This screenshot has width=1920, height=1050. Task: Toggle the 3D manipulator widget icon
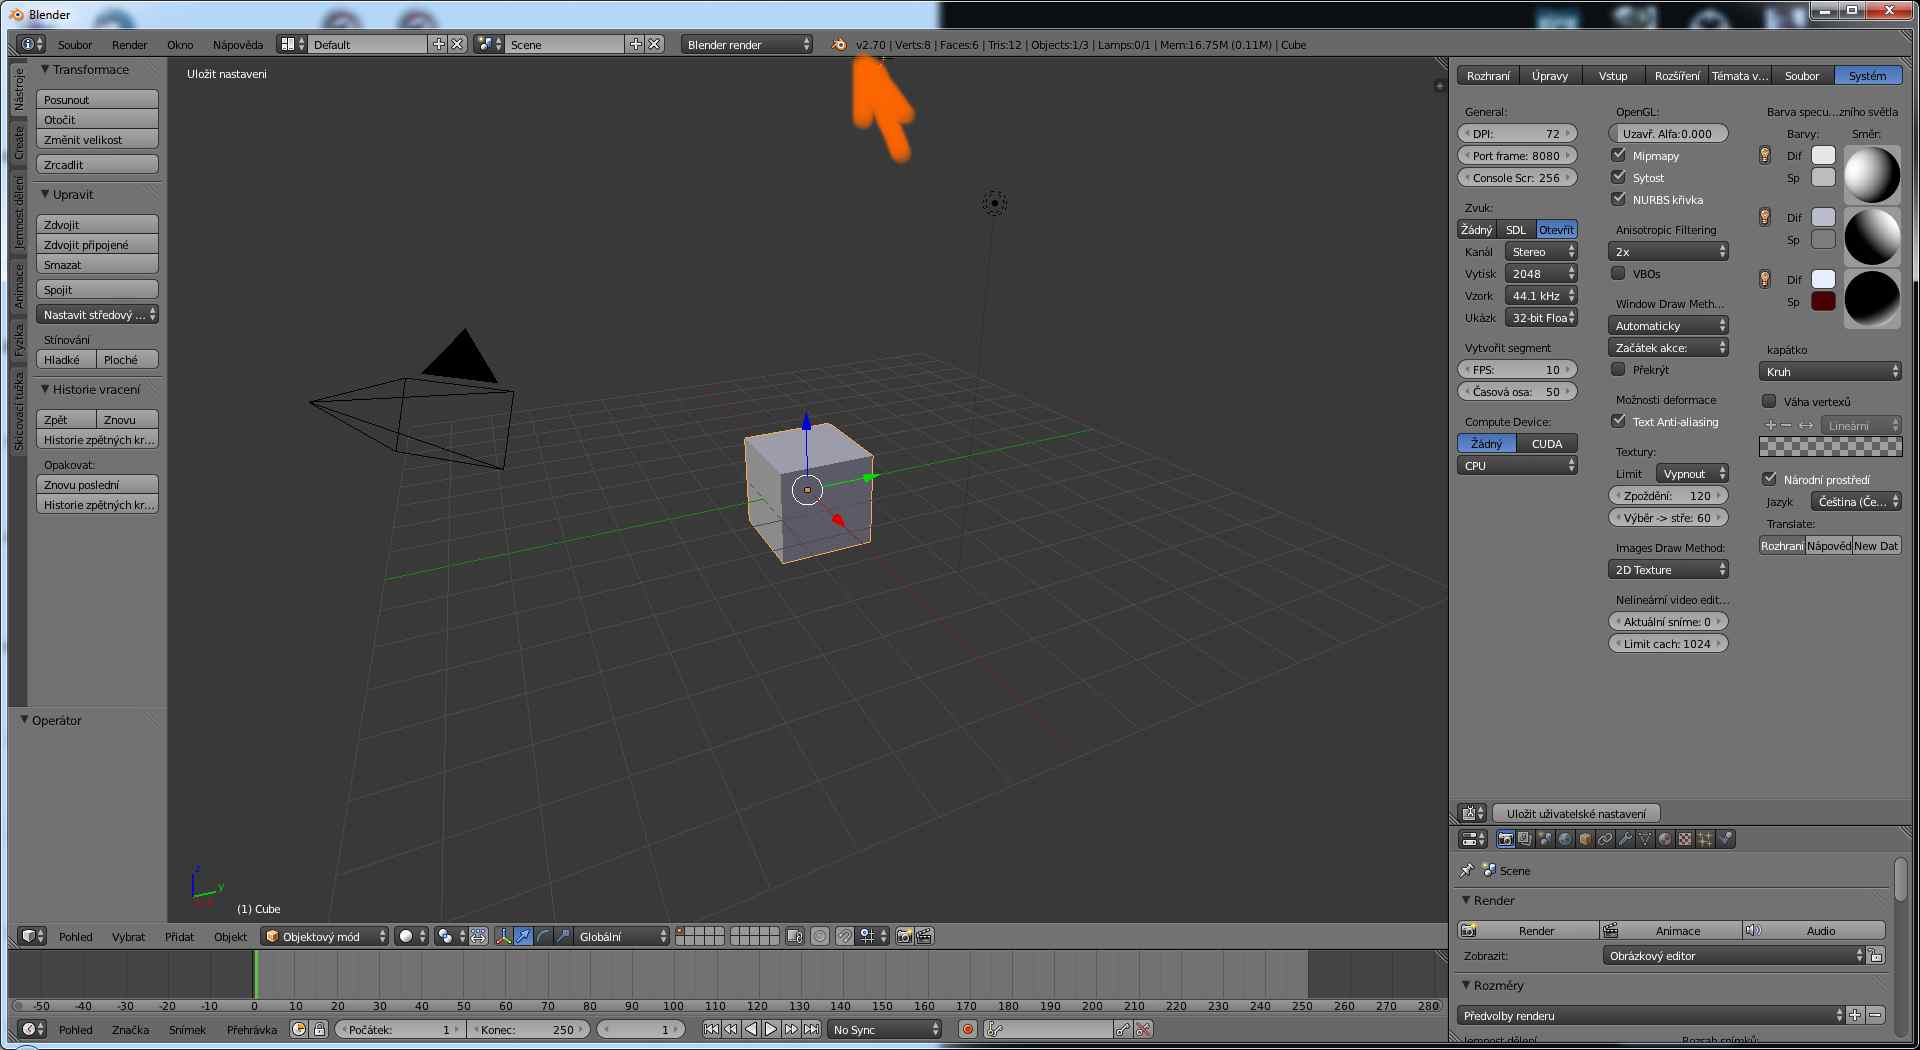pyautogui.click(x=503, y=936)
